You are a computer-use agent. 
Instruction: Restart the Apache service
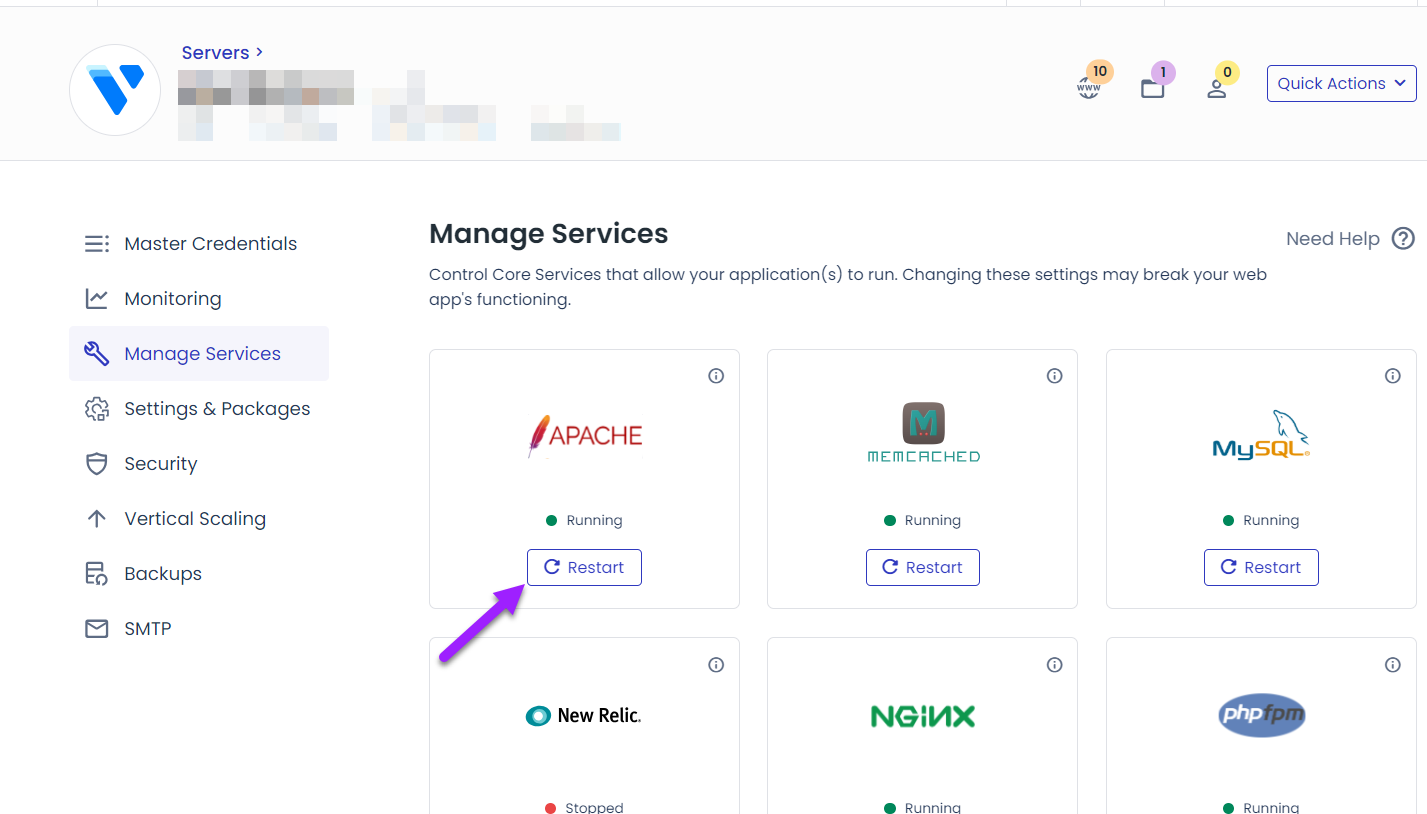tap(584, 567)
